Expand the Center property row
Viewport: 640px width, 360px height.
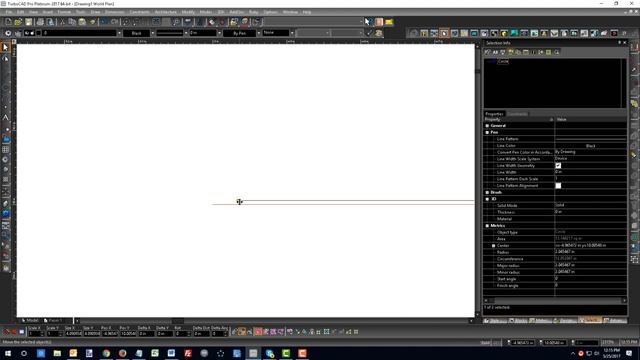pyautogui.click(x=493, y=246)
